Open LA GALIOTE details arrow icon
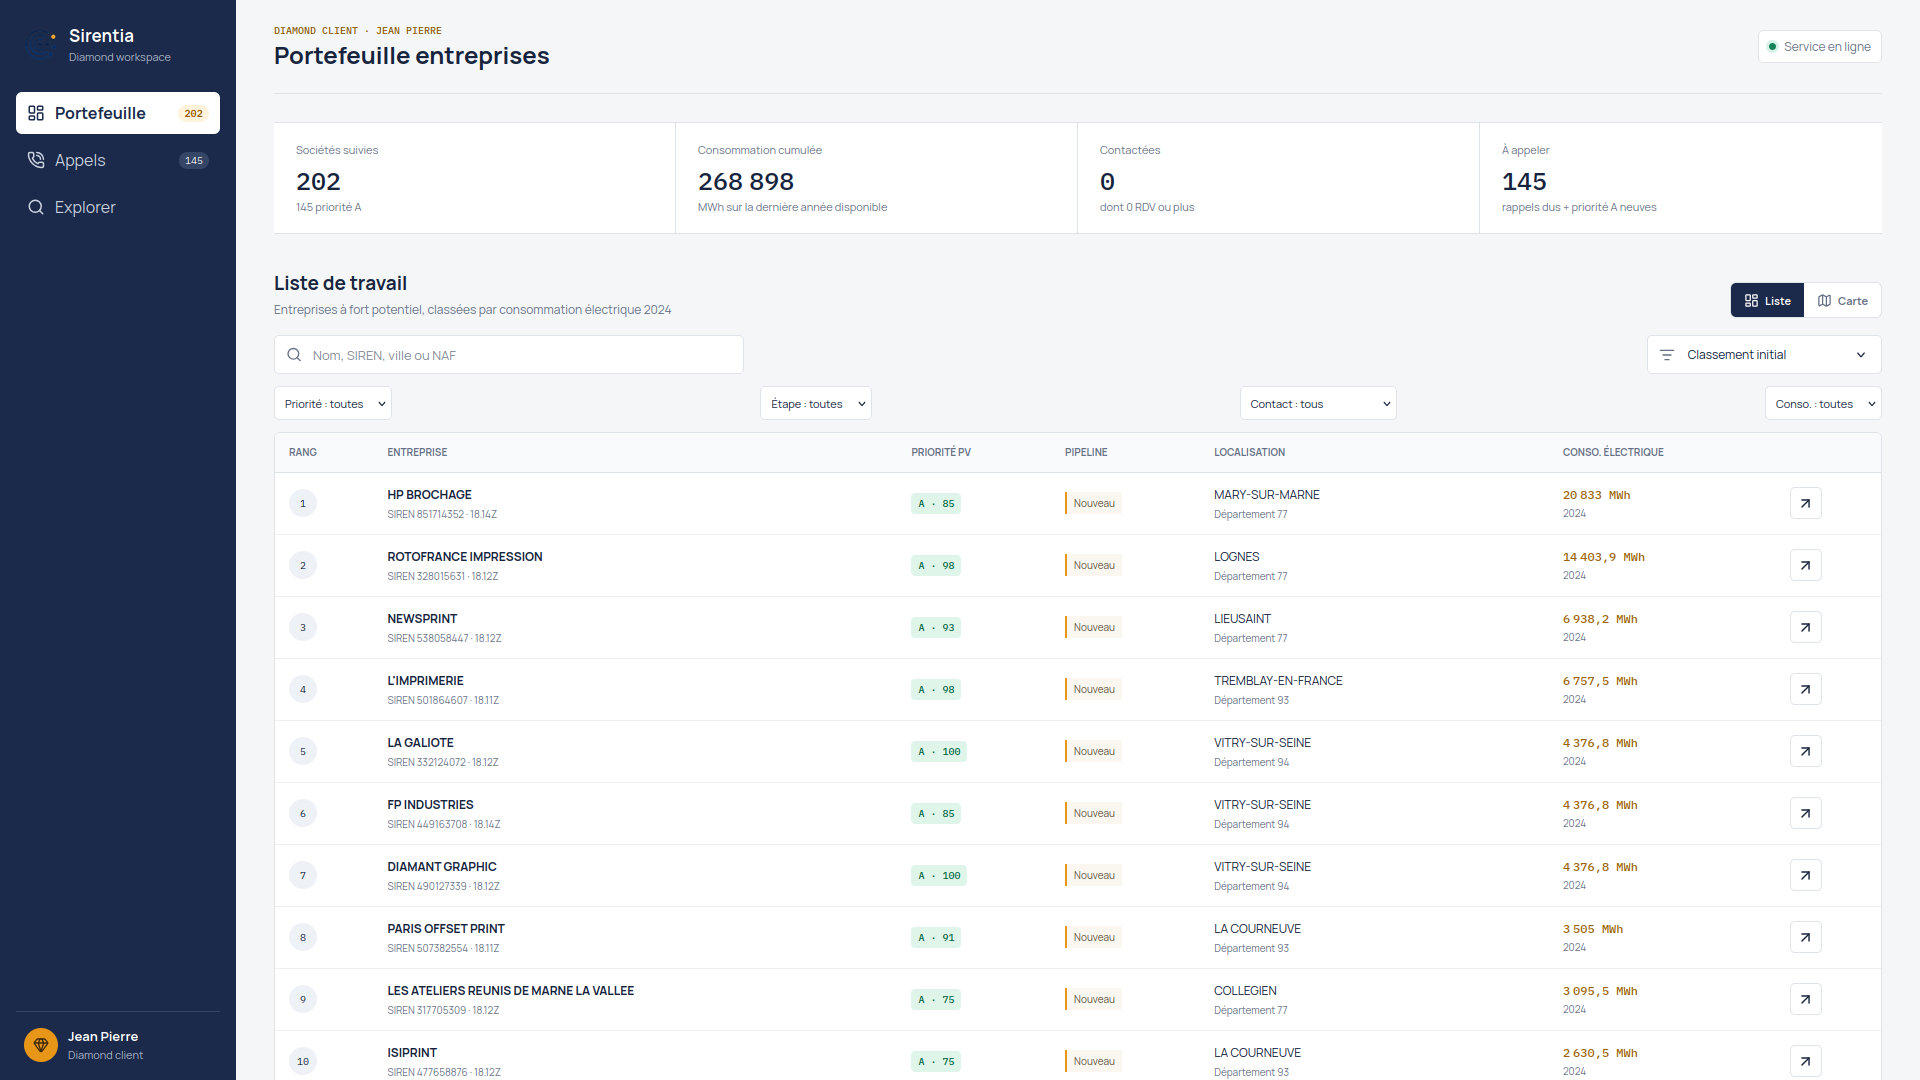This screenshot has width=1920, height=1080. pyautogui.click(x=1805, y=751)
